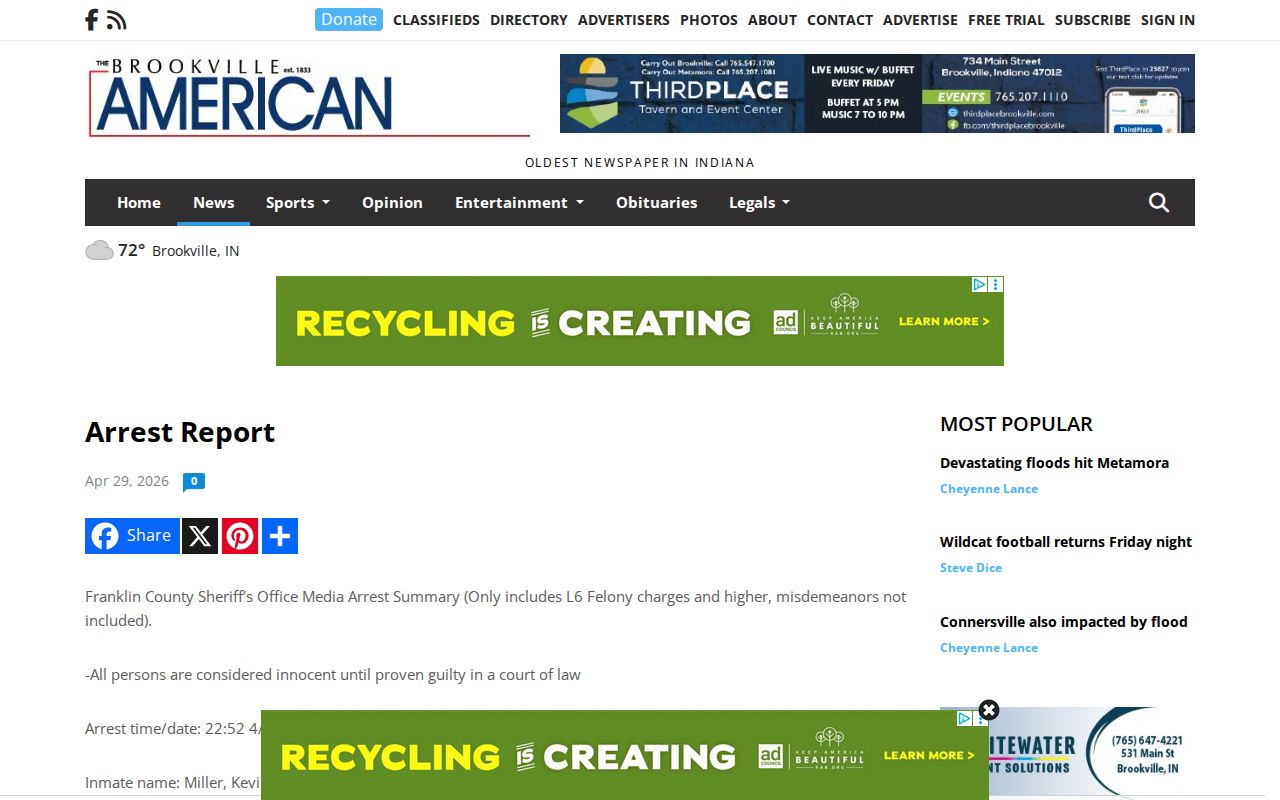This screenshot has height=800, width=1280.
Task: Share article via Facebook Share button
Action: [132, 536]
